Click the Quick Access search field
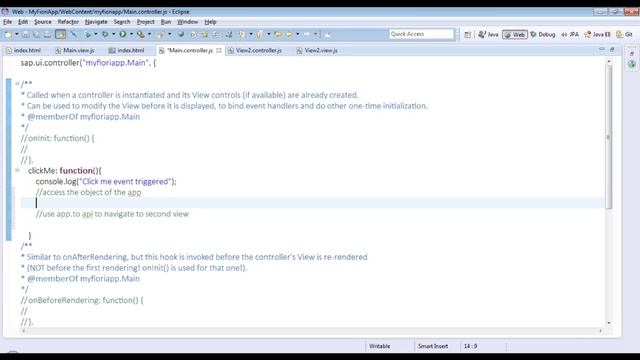The width and height of the screenshot is (640, 360). (422, 34)
